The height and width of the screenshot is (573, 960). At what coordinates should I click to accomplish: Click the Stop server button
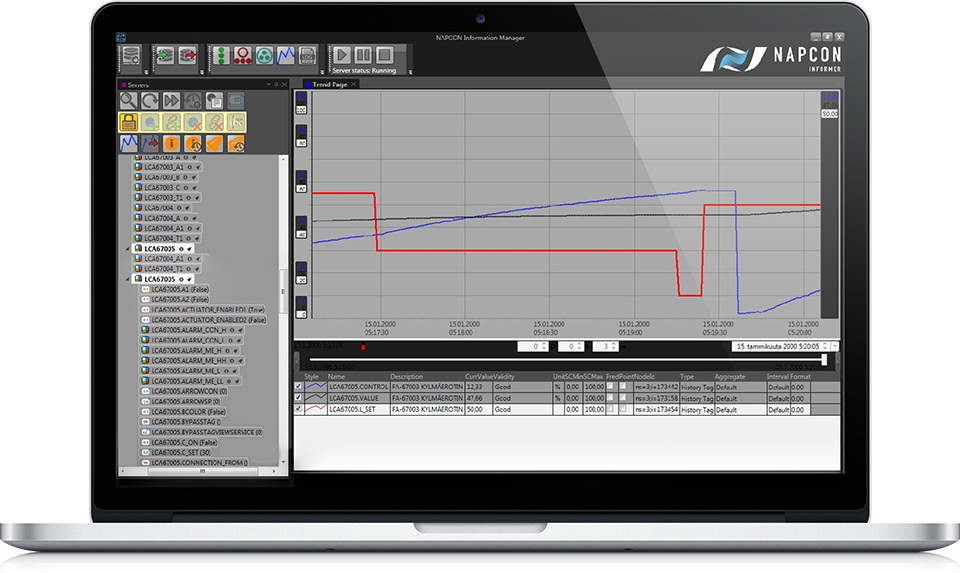click(385, 55)
